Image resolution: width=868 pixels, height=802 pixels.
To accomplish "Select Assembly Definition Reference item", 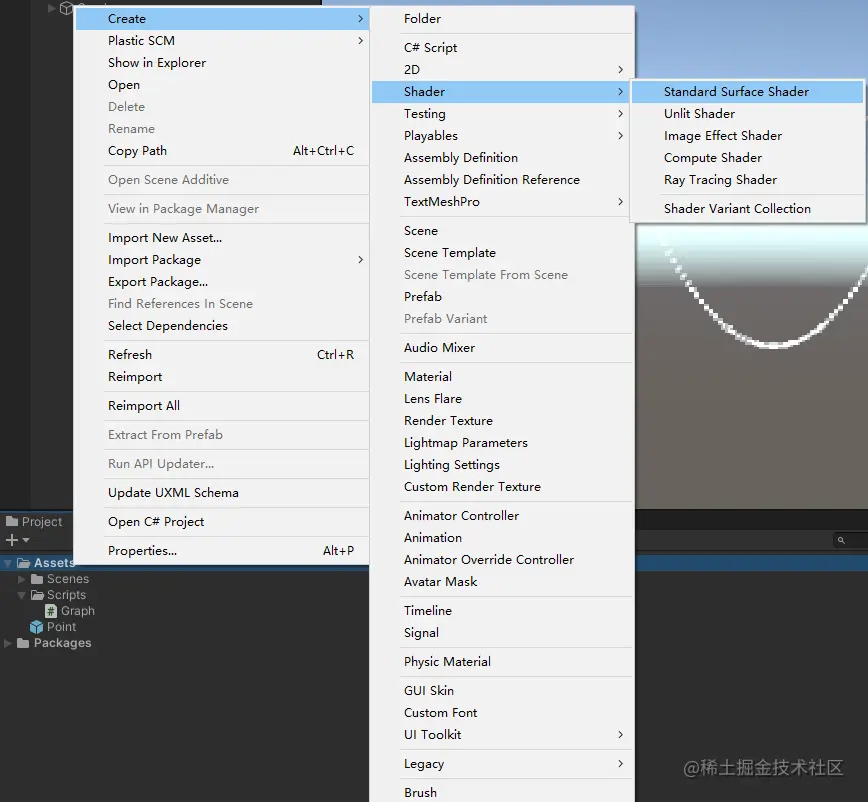I will (x=503, y=180).
